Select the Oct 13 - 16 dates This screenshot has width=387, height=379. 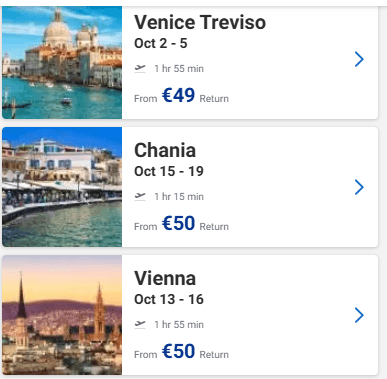[x=169, y=299]
